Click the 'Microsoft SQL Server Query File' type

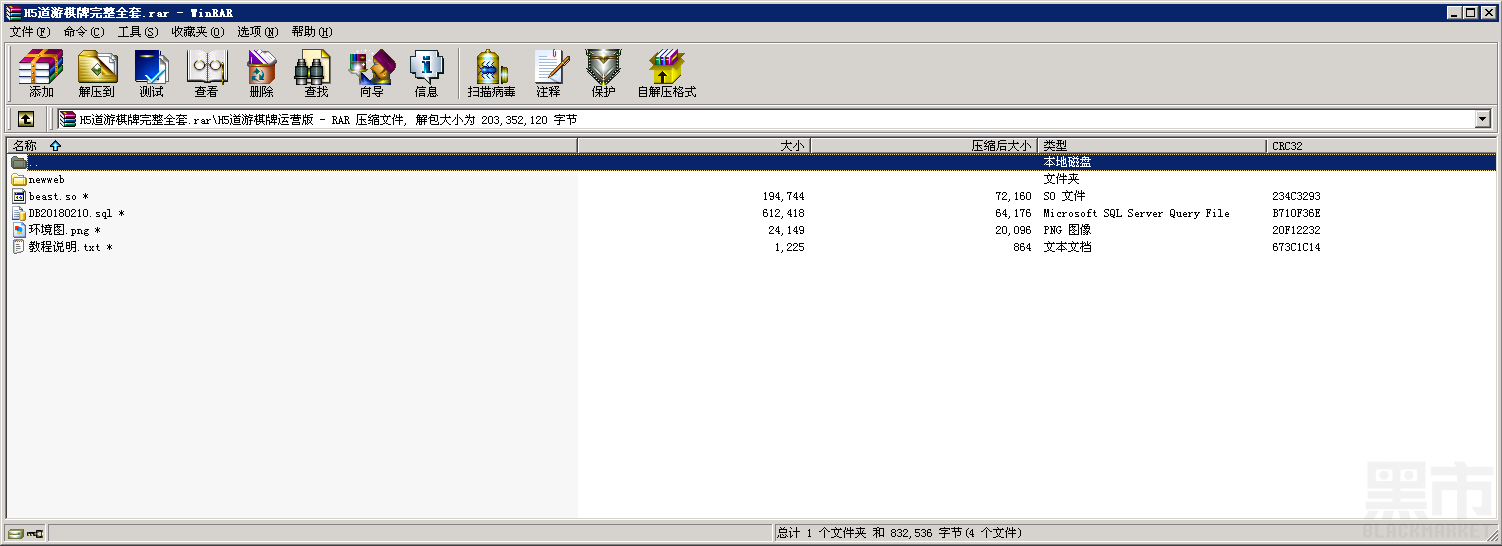pyautogui.click(x=1136, y=214)
